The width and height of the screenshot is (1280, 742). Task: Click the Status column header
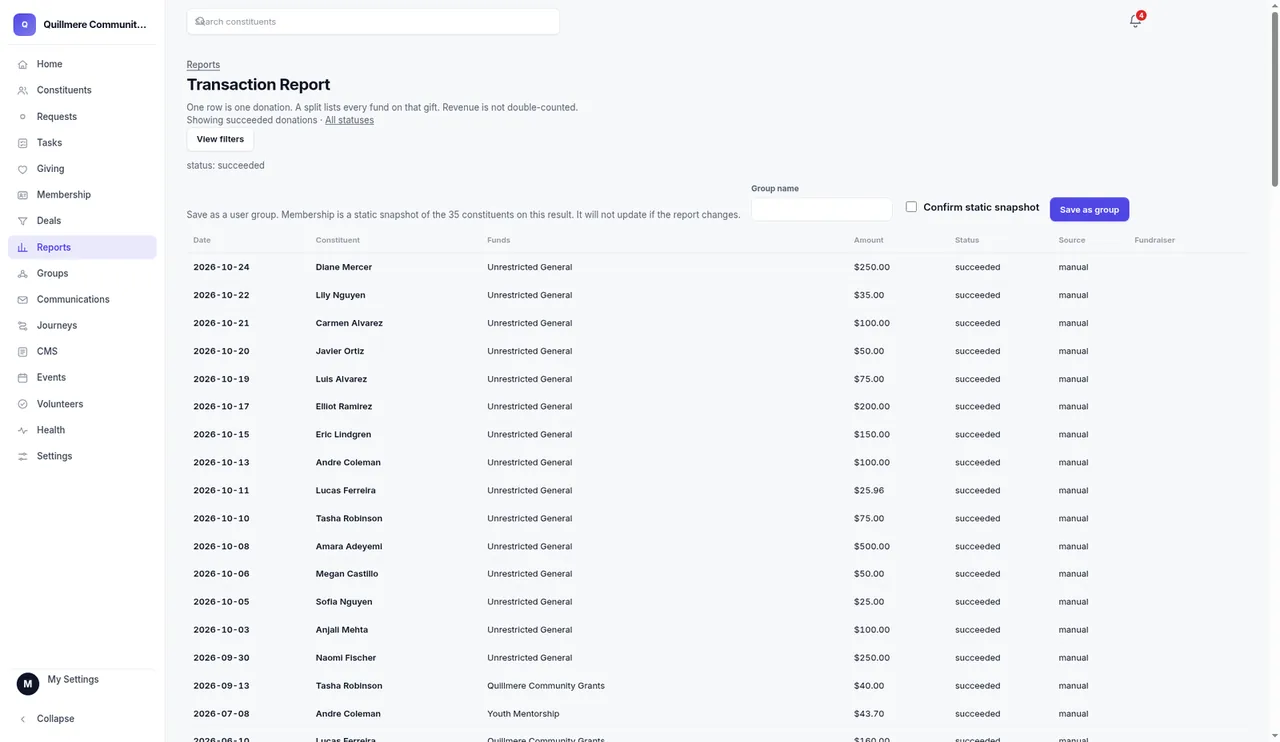click(967, 240)
